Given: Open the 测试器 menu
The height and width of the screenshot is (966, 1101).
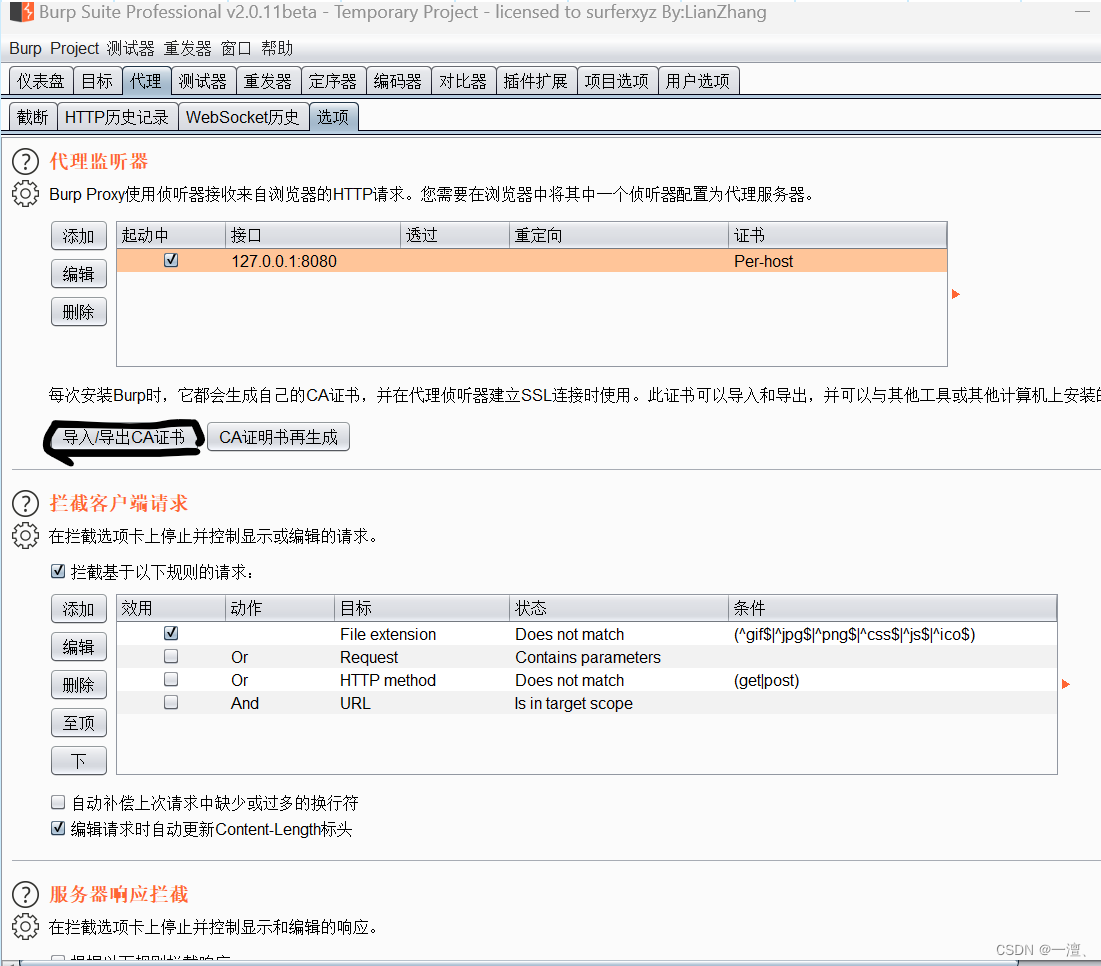Looking at the screenshot, I should (x=131, y=48).
